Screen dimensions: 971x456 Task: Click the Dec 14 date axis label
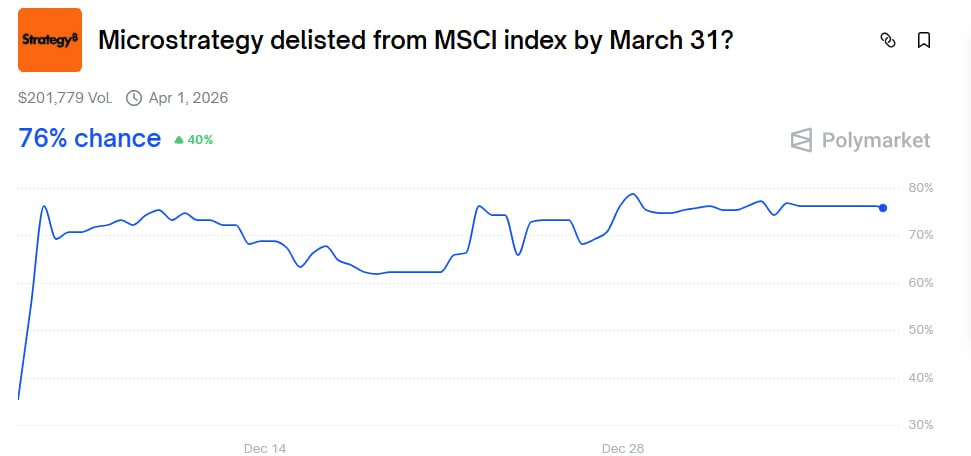[x=265, y=448]
